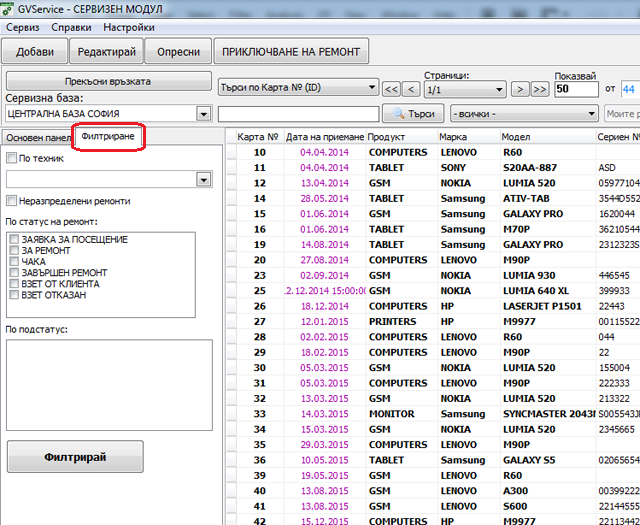
Task: Tick ЗАЯВКА ЗА ПОСЕЩЕНИЕ status
Action: coord(14,239)
